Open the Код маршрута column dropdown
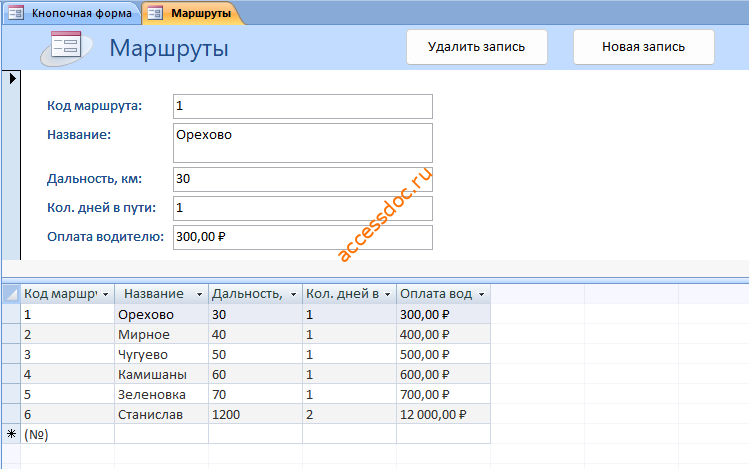The width and height of the screenshot is (749, 469). click(106, 294)
